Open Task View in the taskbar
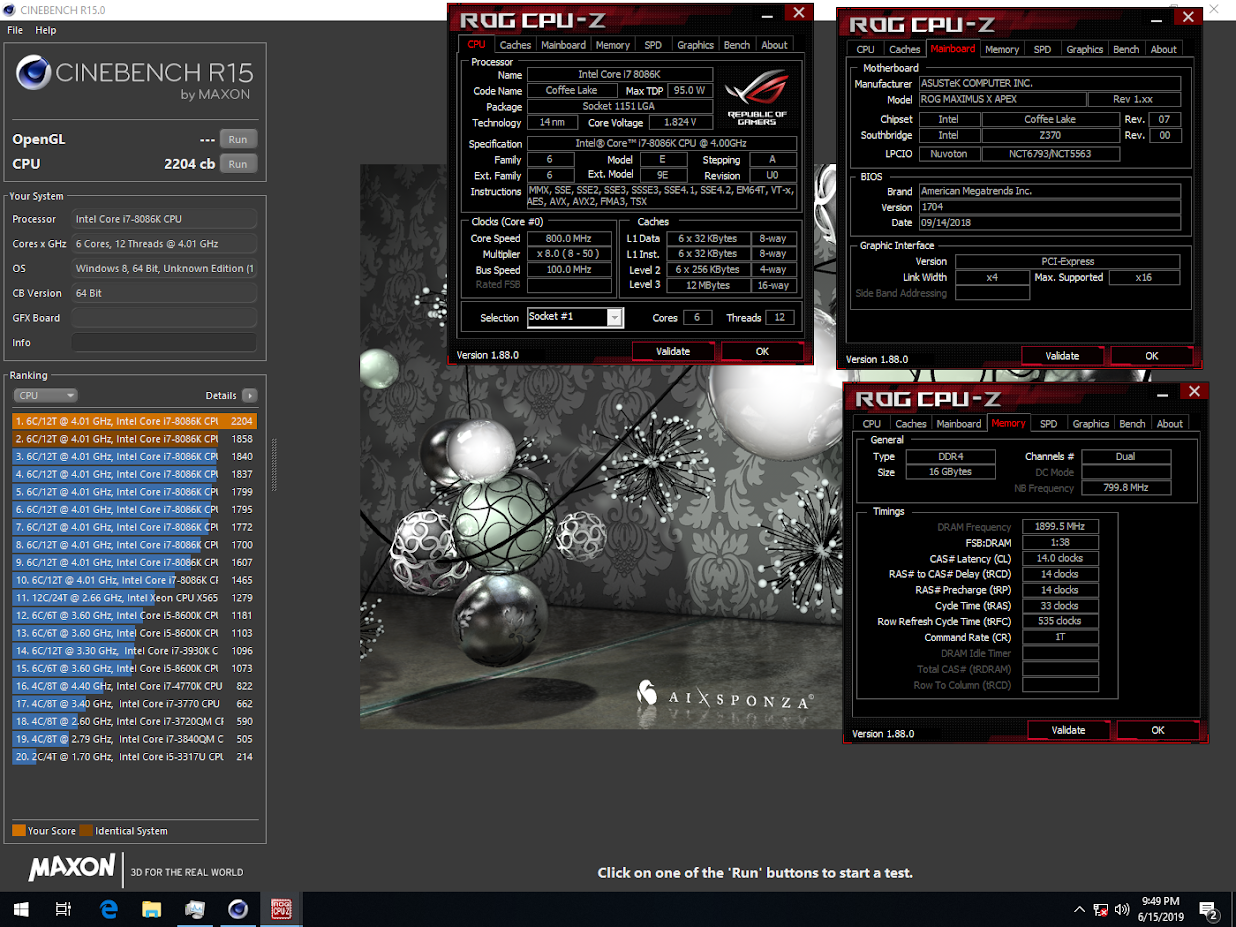 (63, 909)
